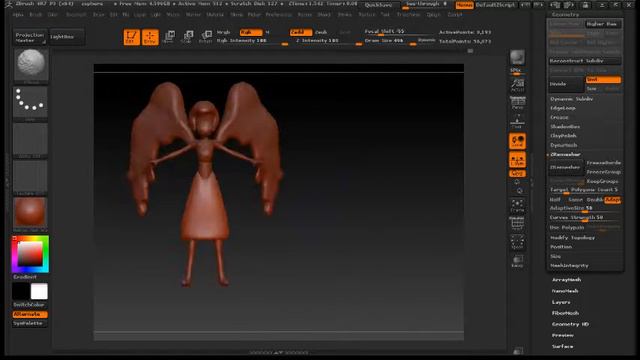The height and width of the screenshot is (360, 640).
Task: Toggle the M material channel button
Action: click(268, 32)
